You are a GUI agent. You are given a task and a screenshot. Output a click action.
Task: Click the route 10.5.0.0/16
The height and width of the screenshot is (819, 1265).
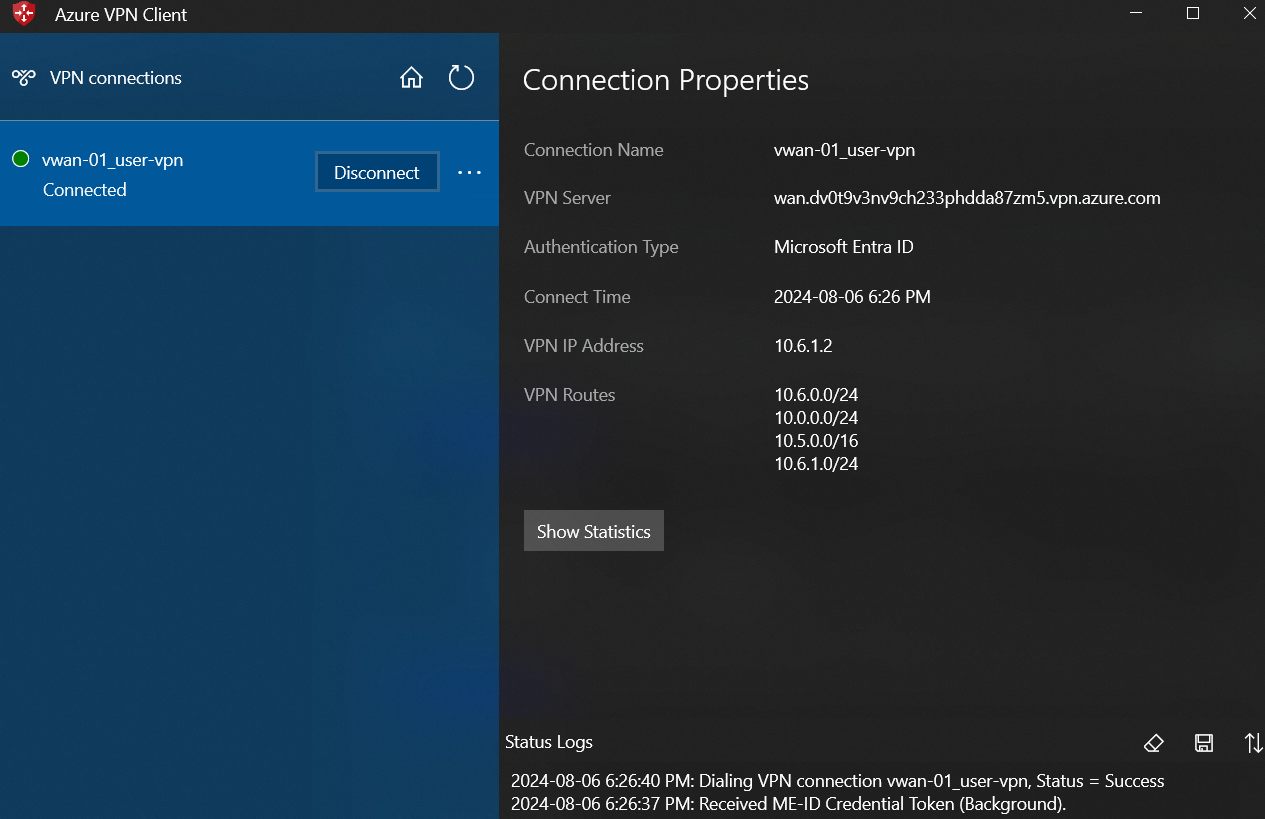click(816, 441)
